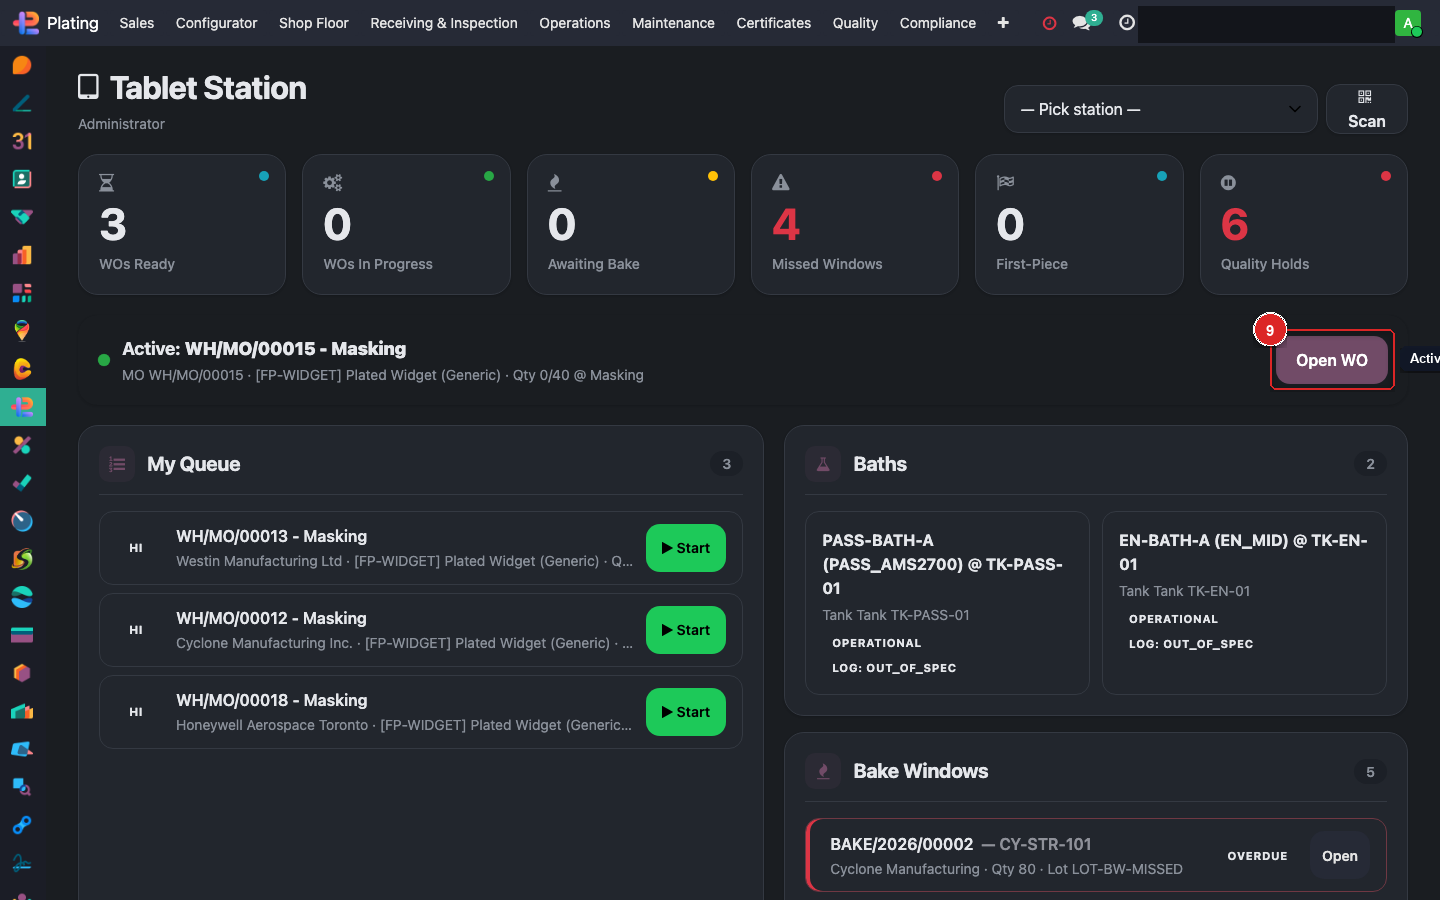The image size is (1440, 900).
Task: Click the red timer icon in top bar
Action: point(1049,23)
